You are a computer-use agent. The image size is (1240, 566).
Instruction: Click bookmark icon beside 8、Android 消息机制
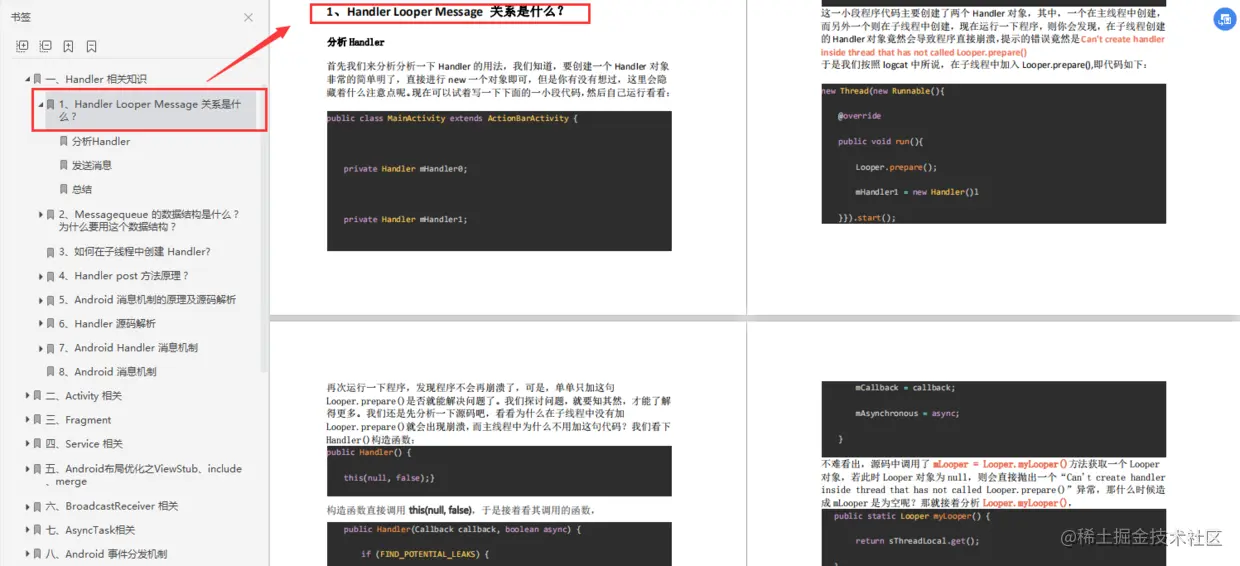[x=51, y=372]
